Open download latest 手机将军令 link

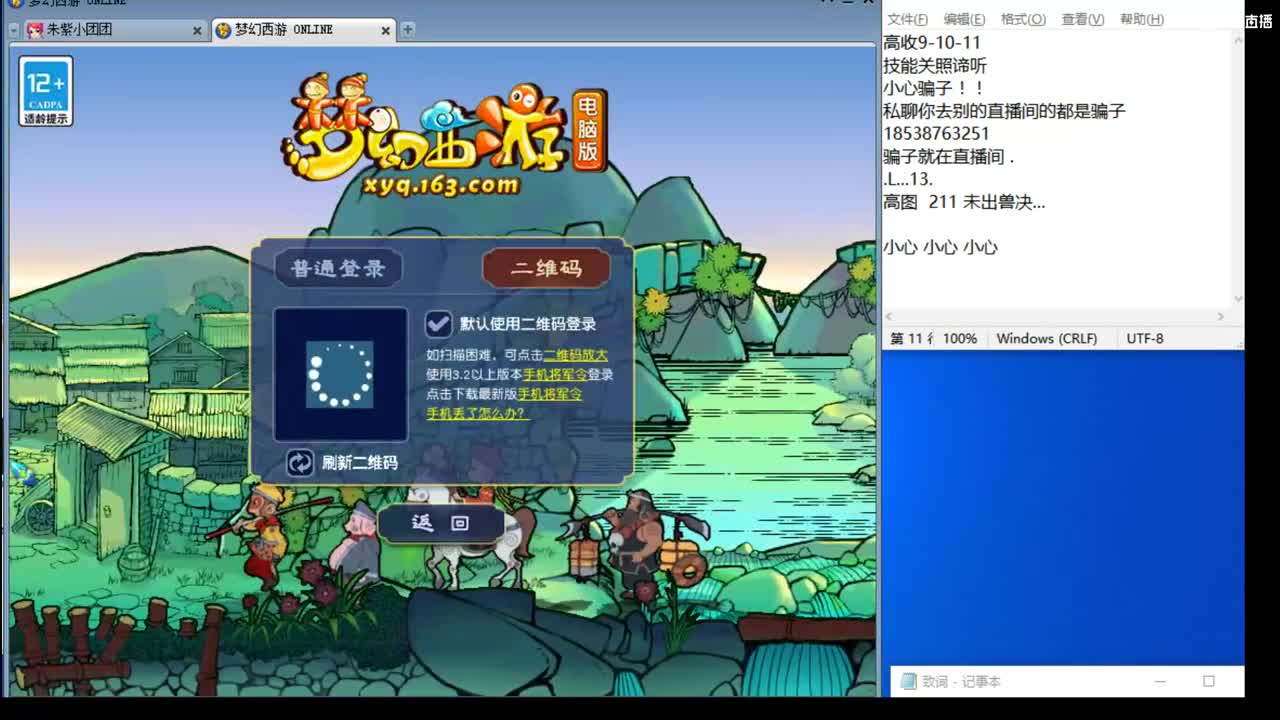tap(550, 393)
